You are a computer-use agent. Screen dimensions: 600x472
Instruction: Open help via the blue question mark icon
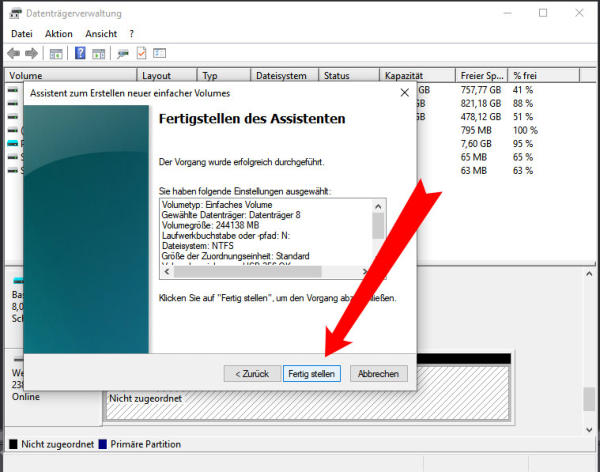click(80, 53)
